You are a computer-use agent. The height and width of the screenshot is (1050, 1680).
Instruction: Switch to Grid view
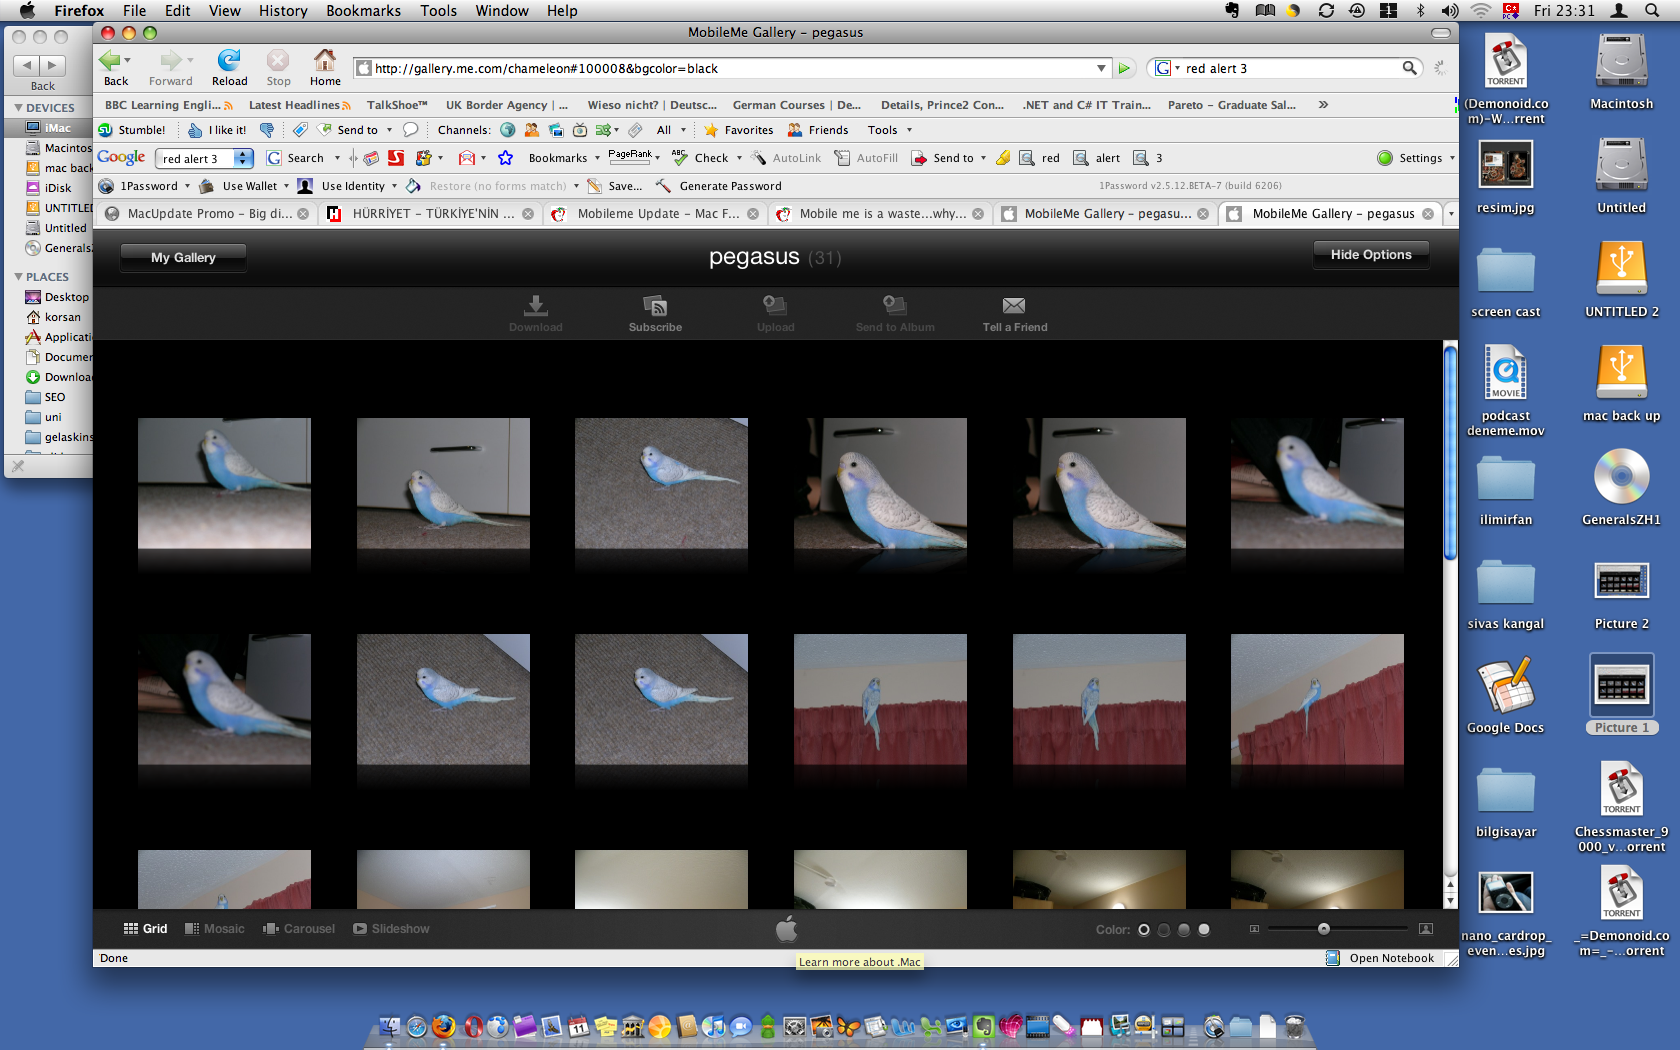[145, 929]
